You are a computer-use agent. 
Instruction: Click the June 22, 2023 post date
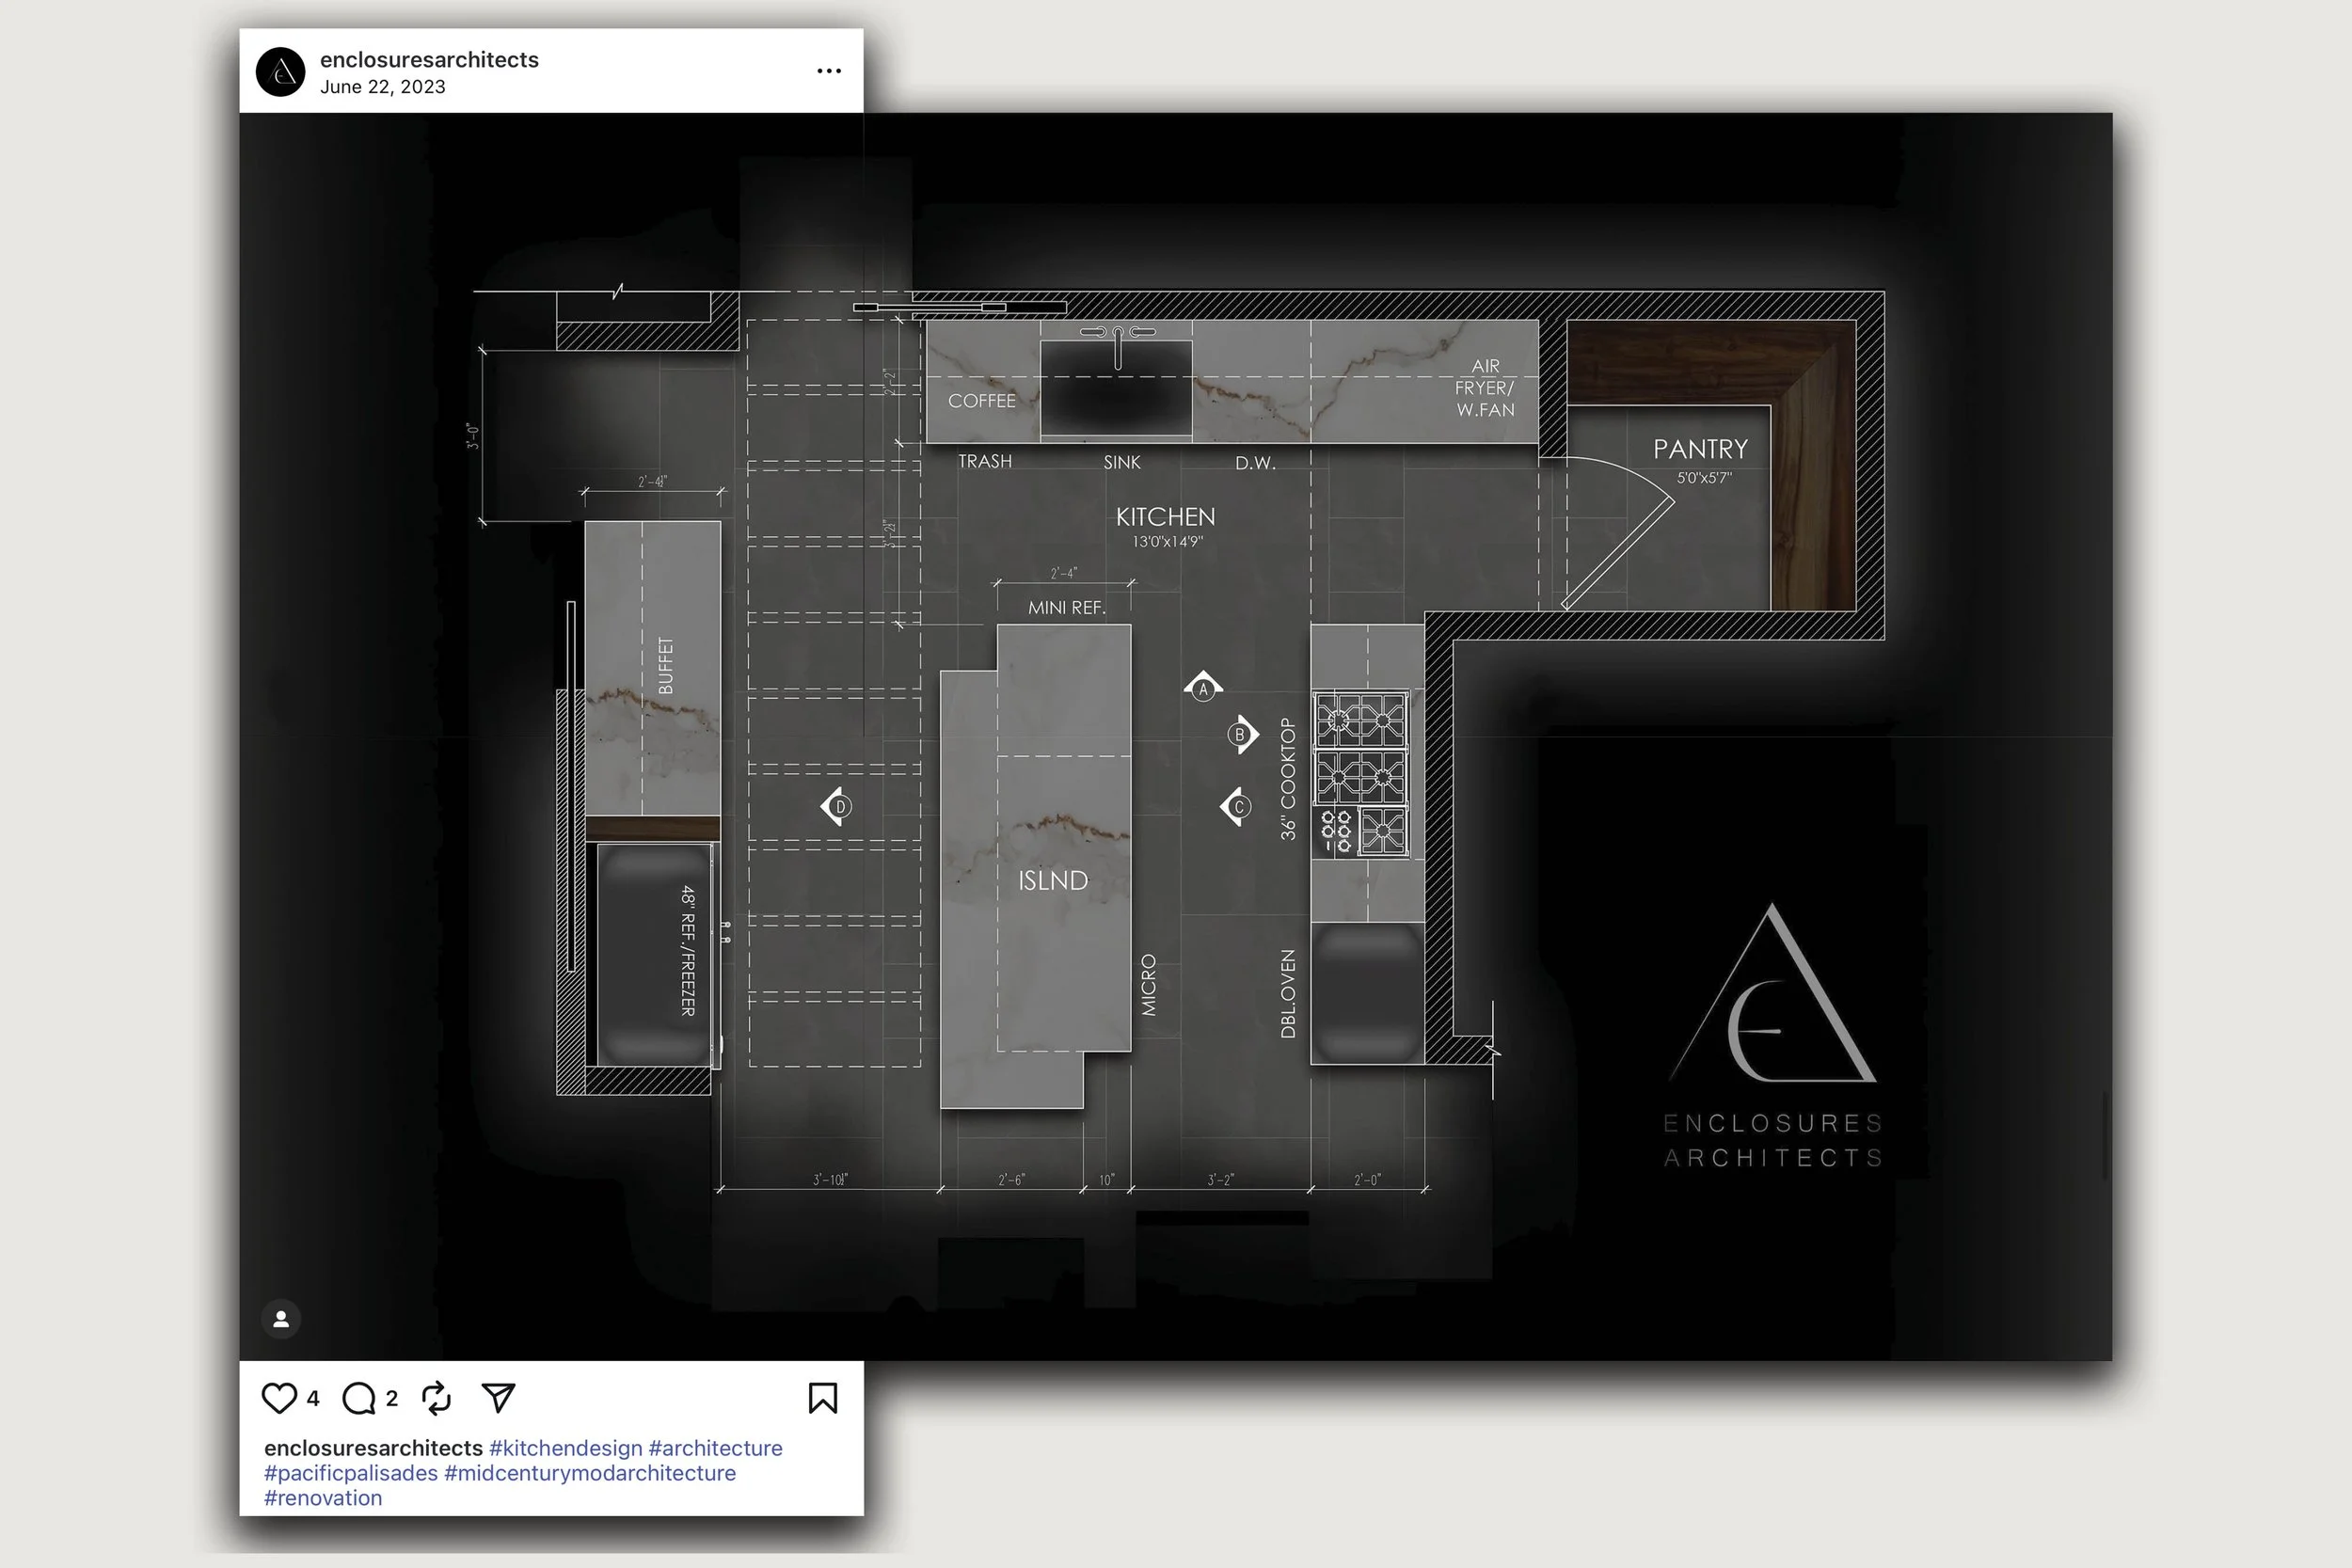tap(383, 87)
